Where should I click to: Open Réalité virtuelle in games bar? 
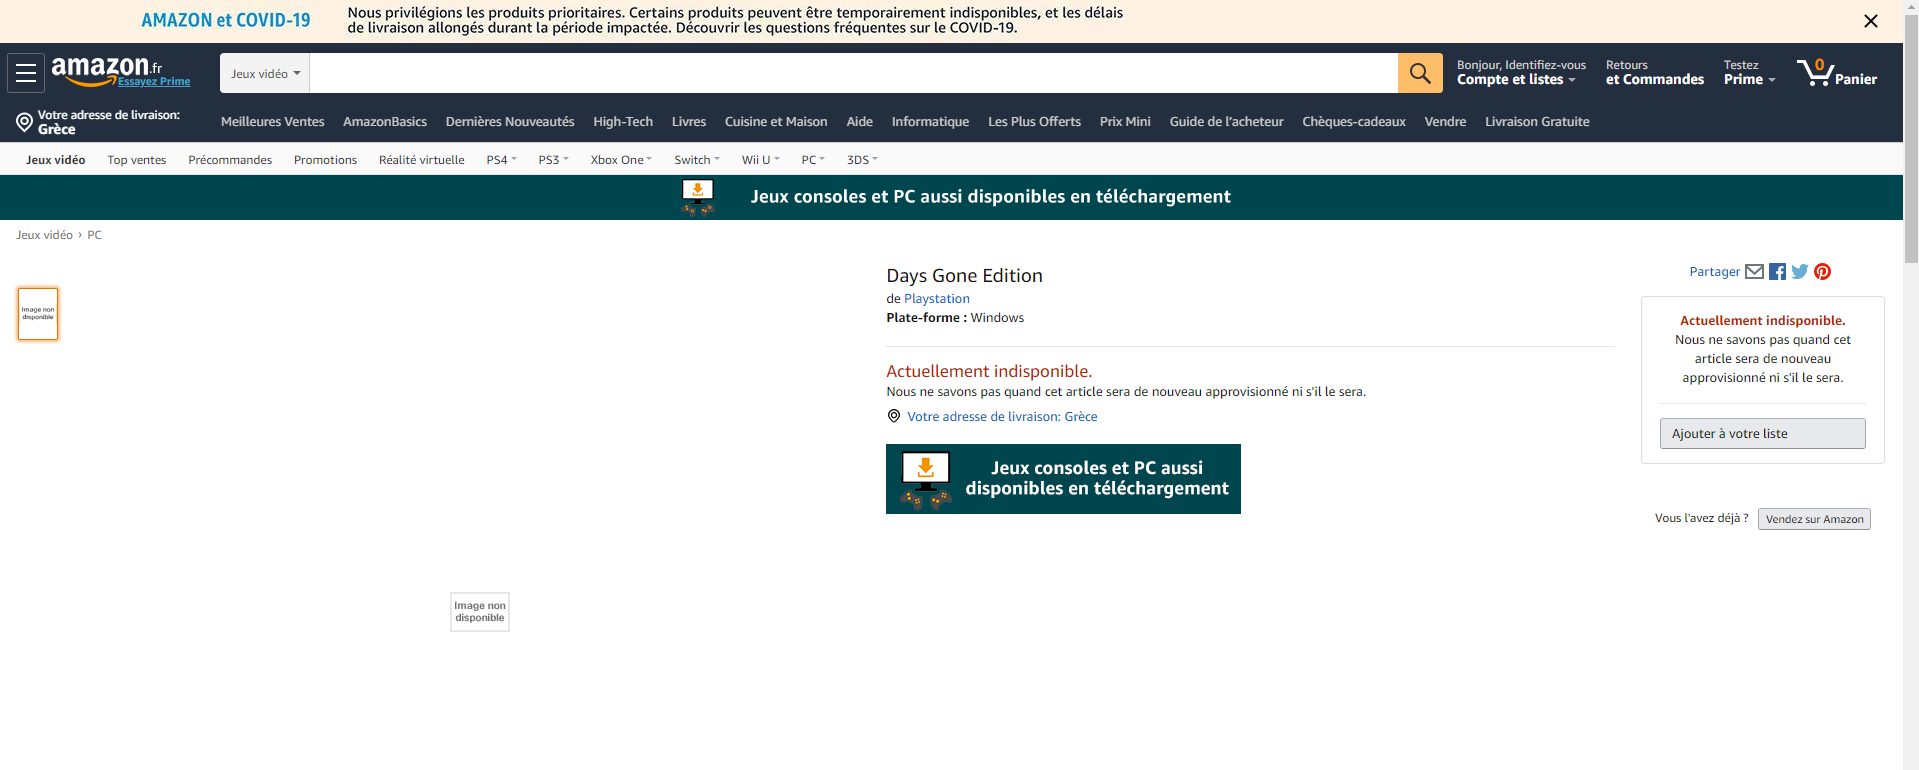[422, 160]
